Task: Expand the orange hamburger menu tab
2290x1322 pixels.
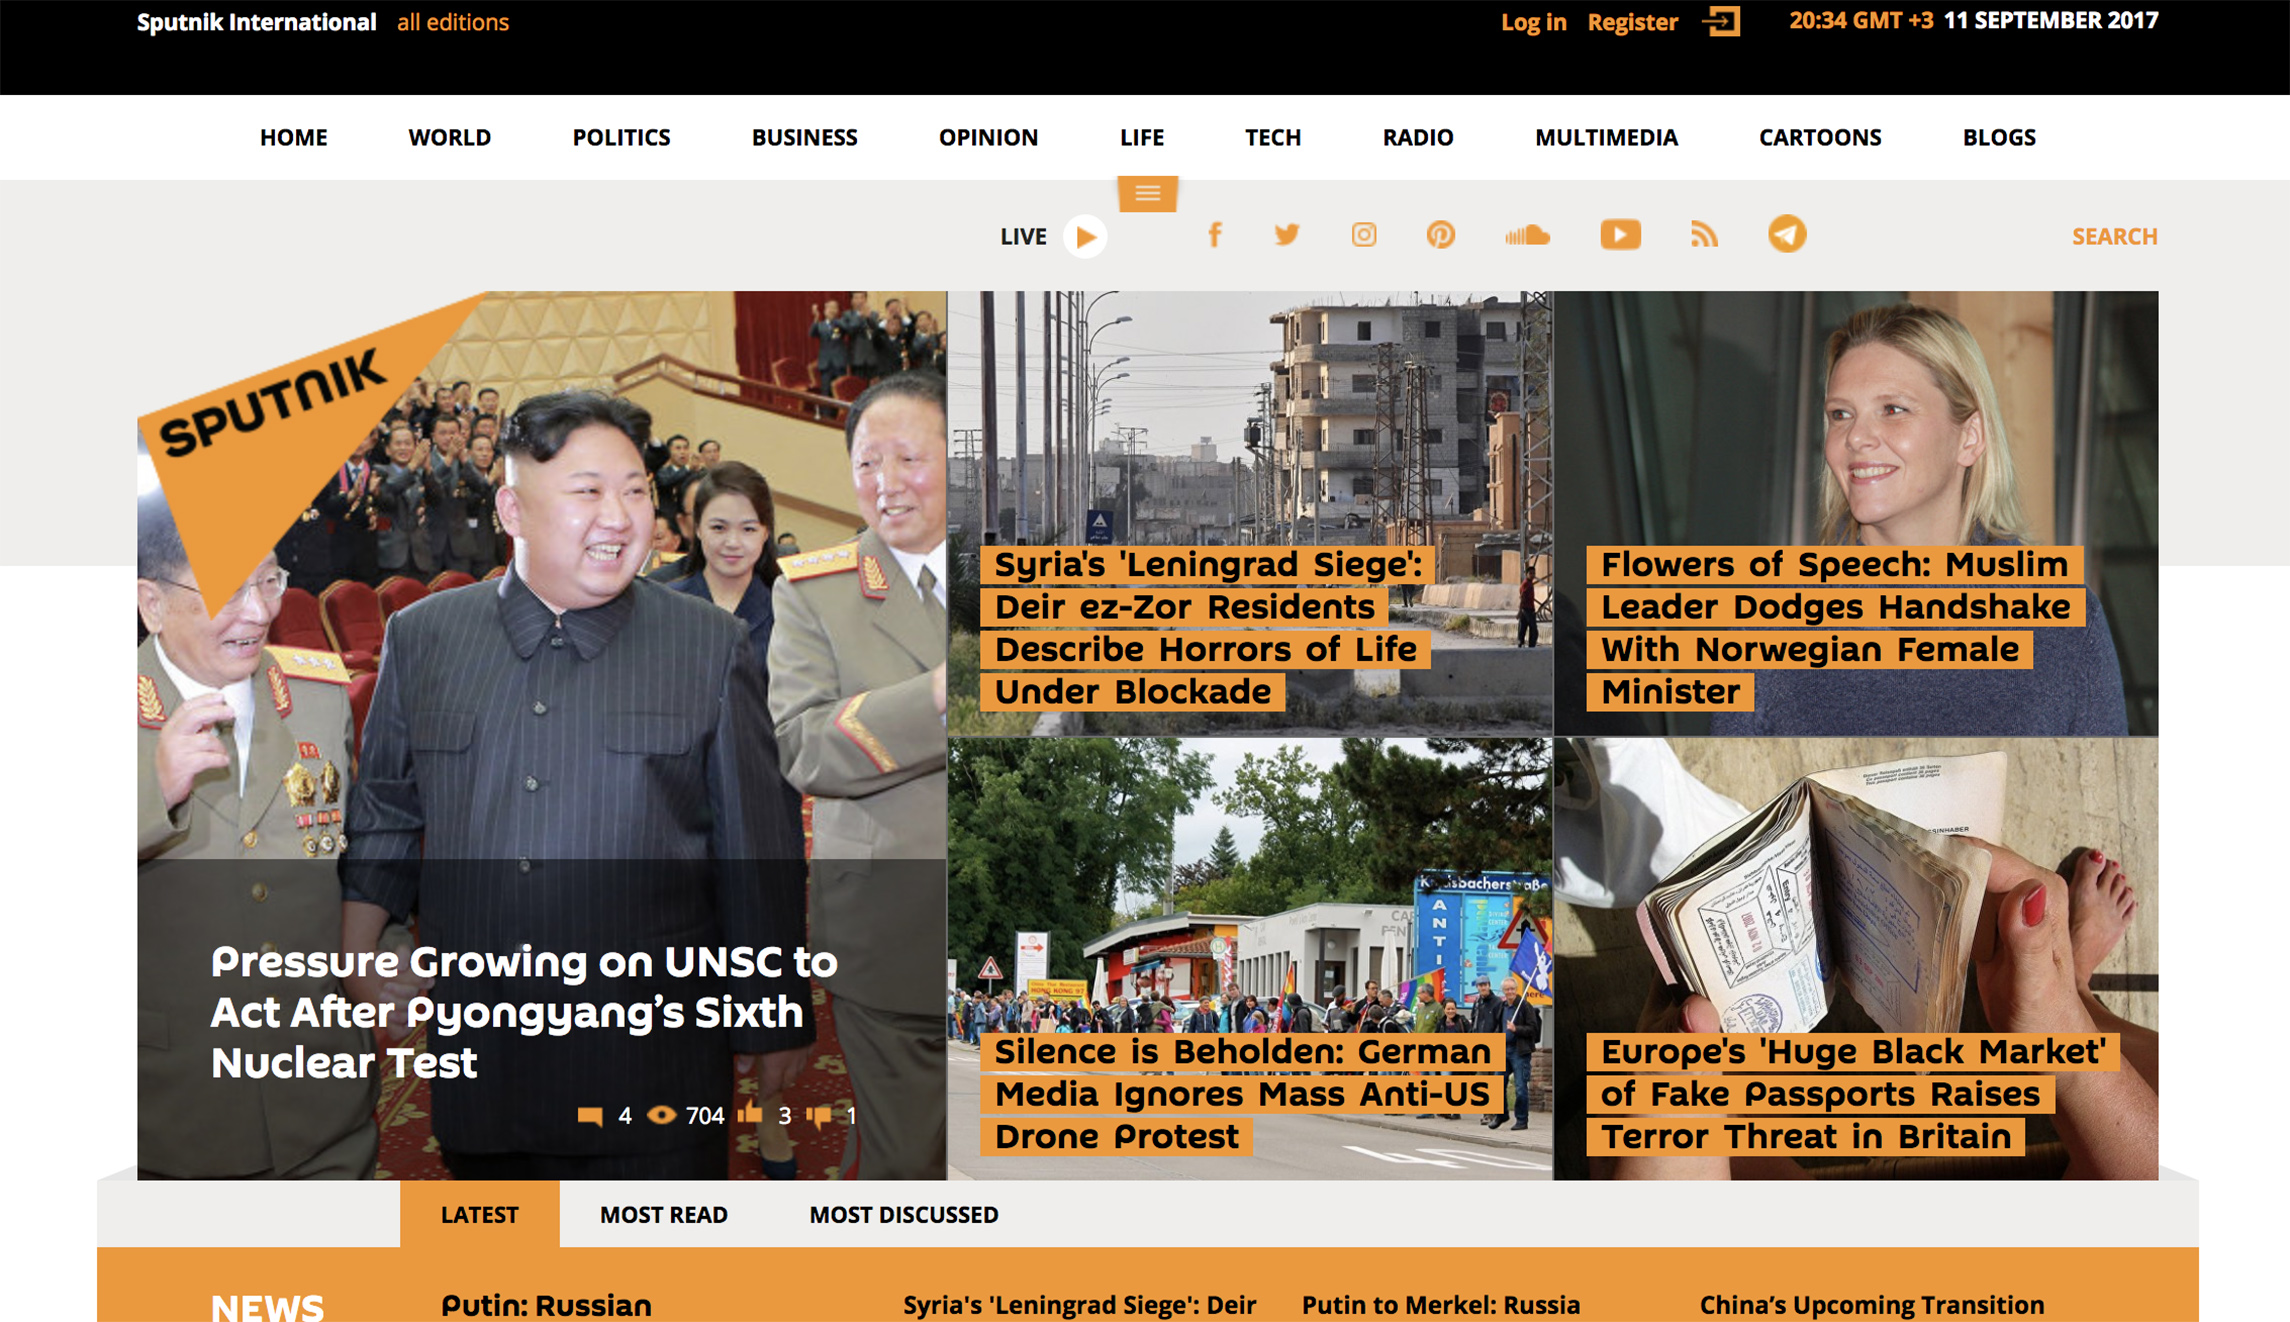Action: 1147,194
